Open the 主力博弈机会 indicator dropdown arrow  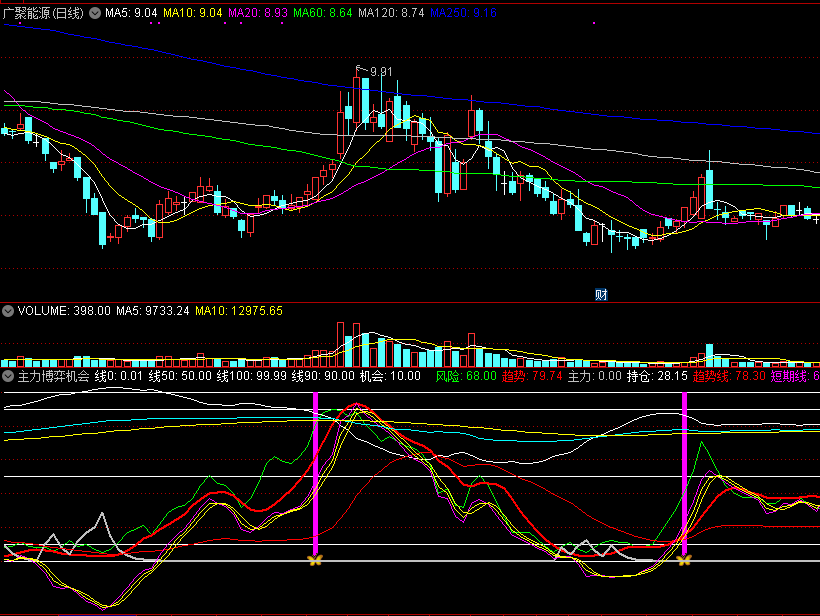pyautogui.click(x=8, y=376)
